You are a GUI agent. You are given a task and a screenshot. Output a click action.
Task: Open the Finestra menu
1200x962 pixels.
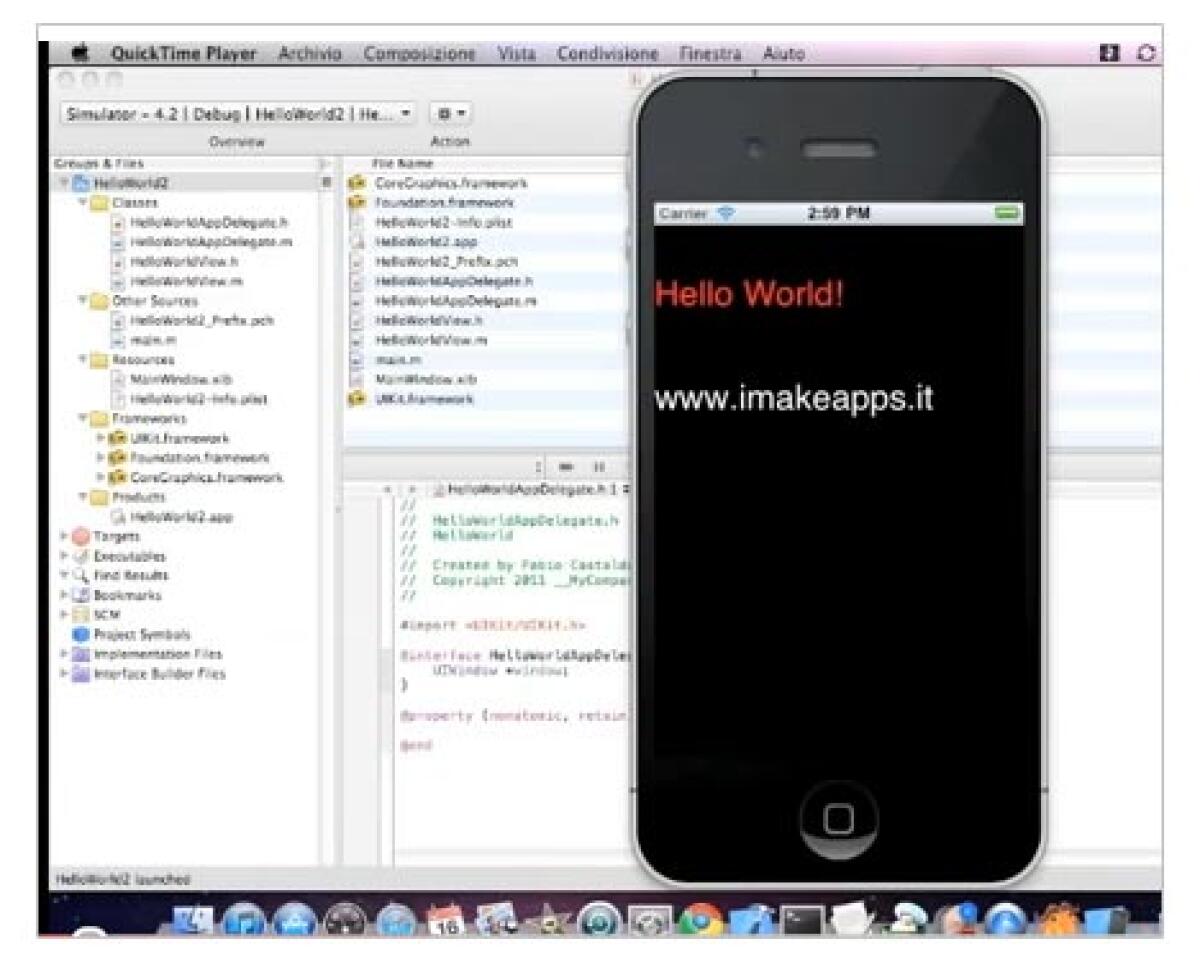click(710, 54)
